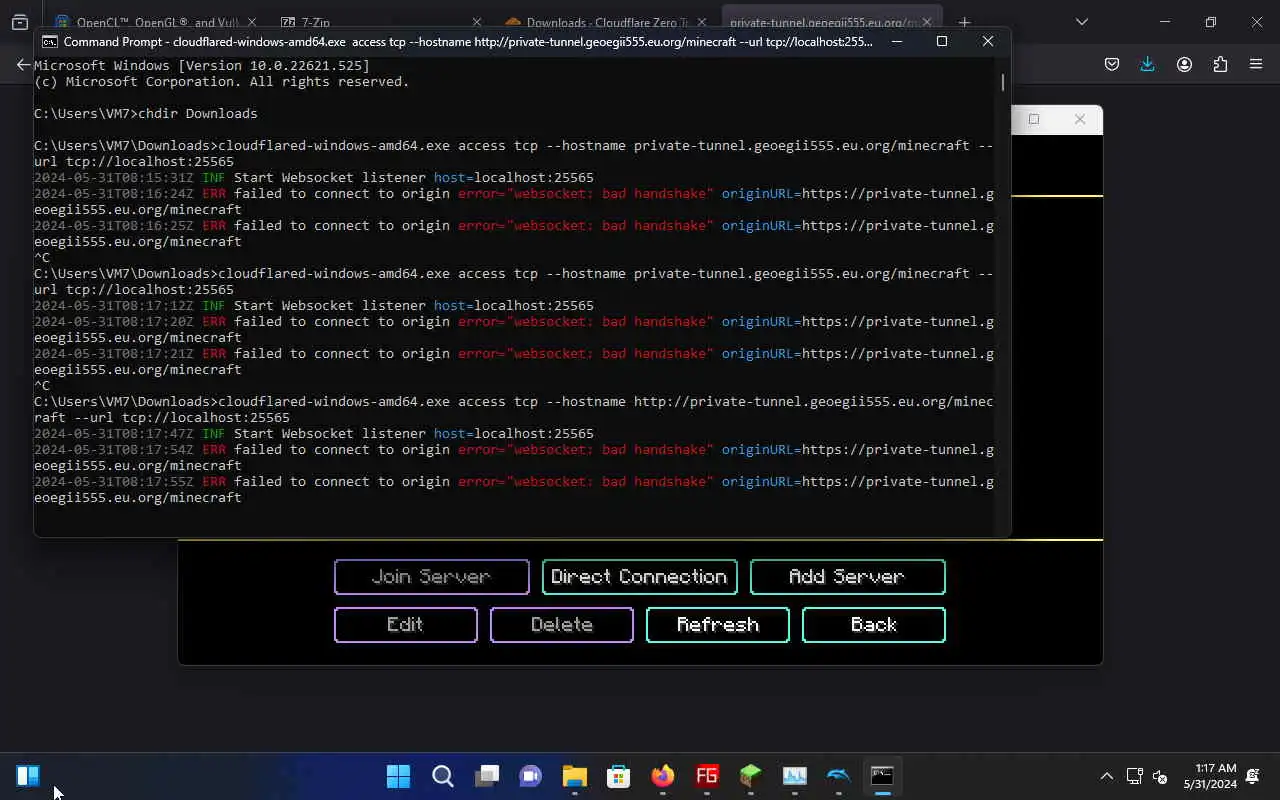Open Microsoft Store from taskbar

point(618,776)
